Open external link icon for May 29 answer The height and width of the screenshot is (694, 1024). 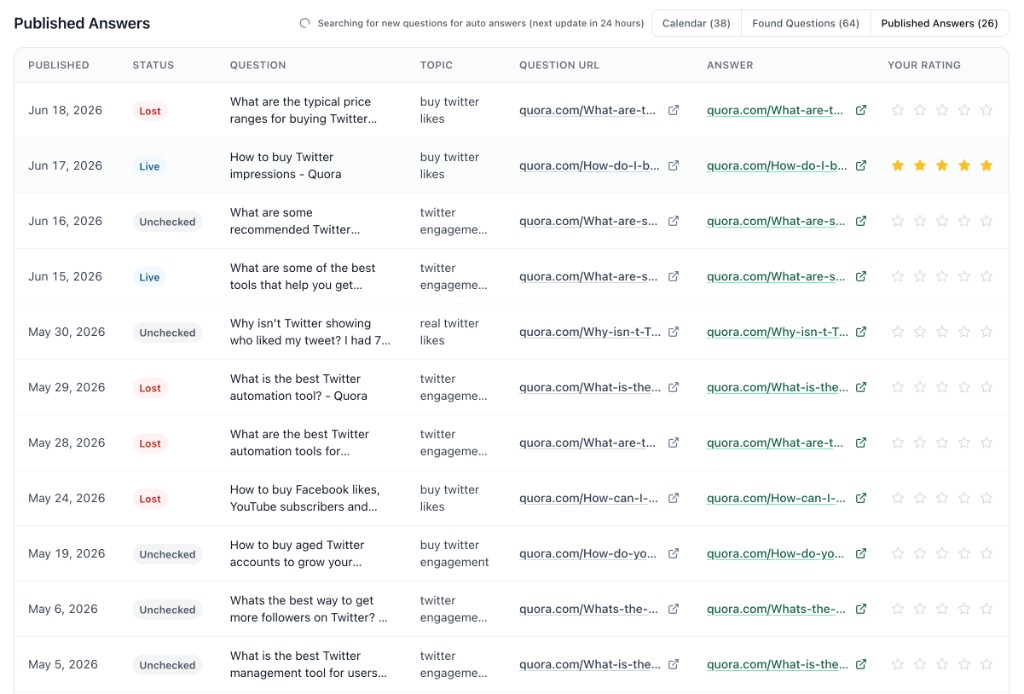(861, 388)
